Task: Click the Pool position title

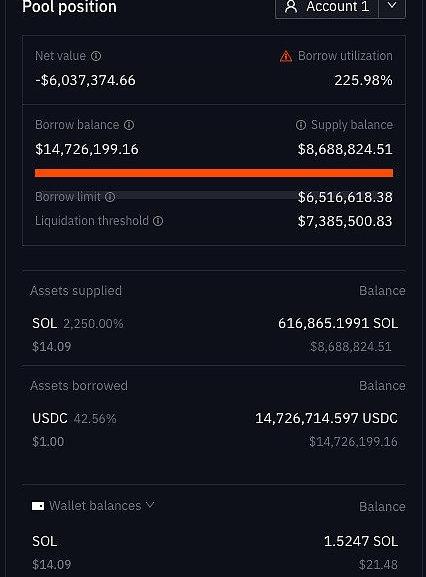Action: (x=70, y=7)
